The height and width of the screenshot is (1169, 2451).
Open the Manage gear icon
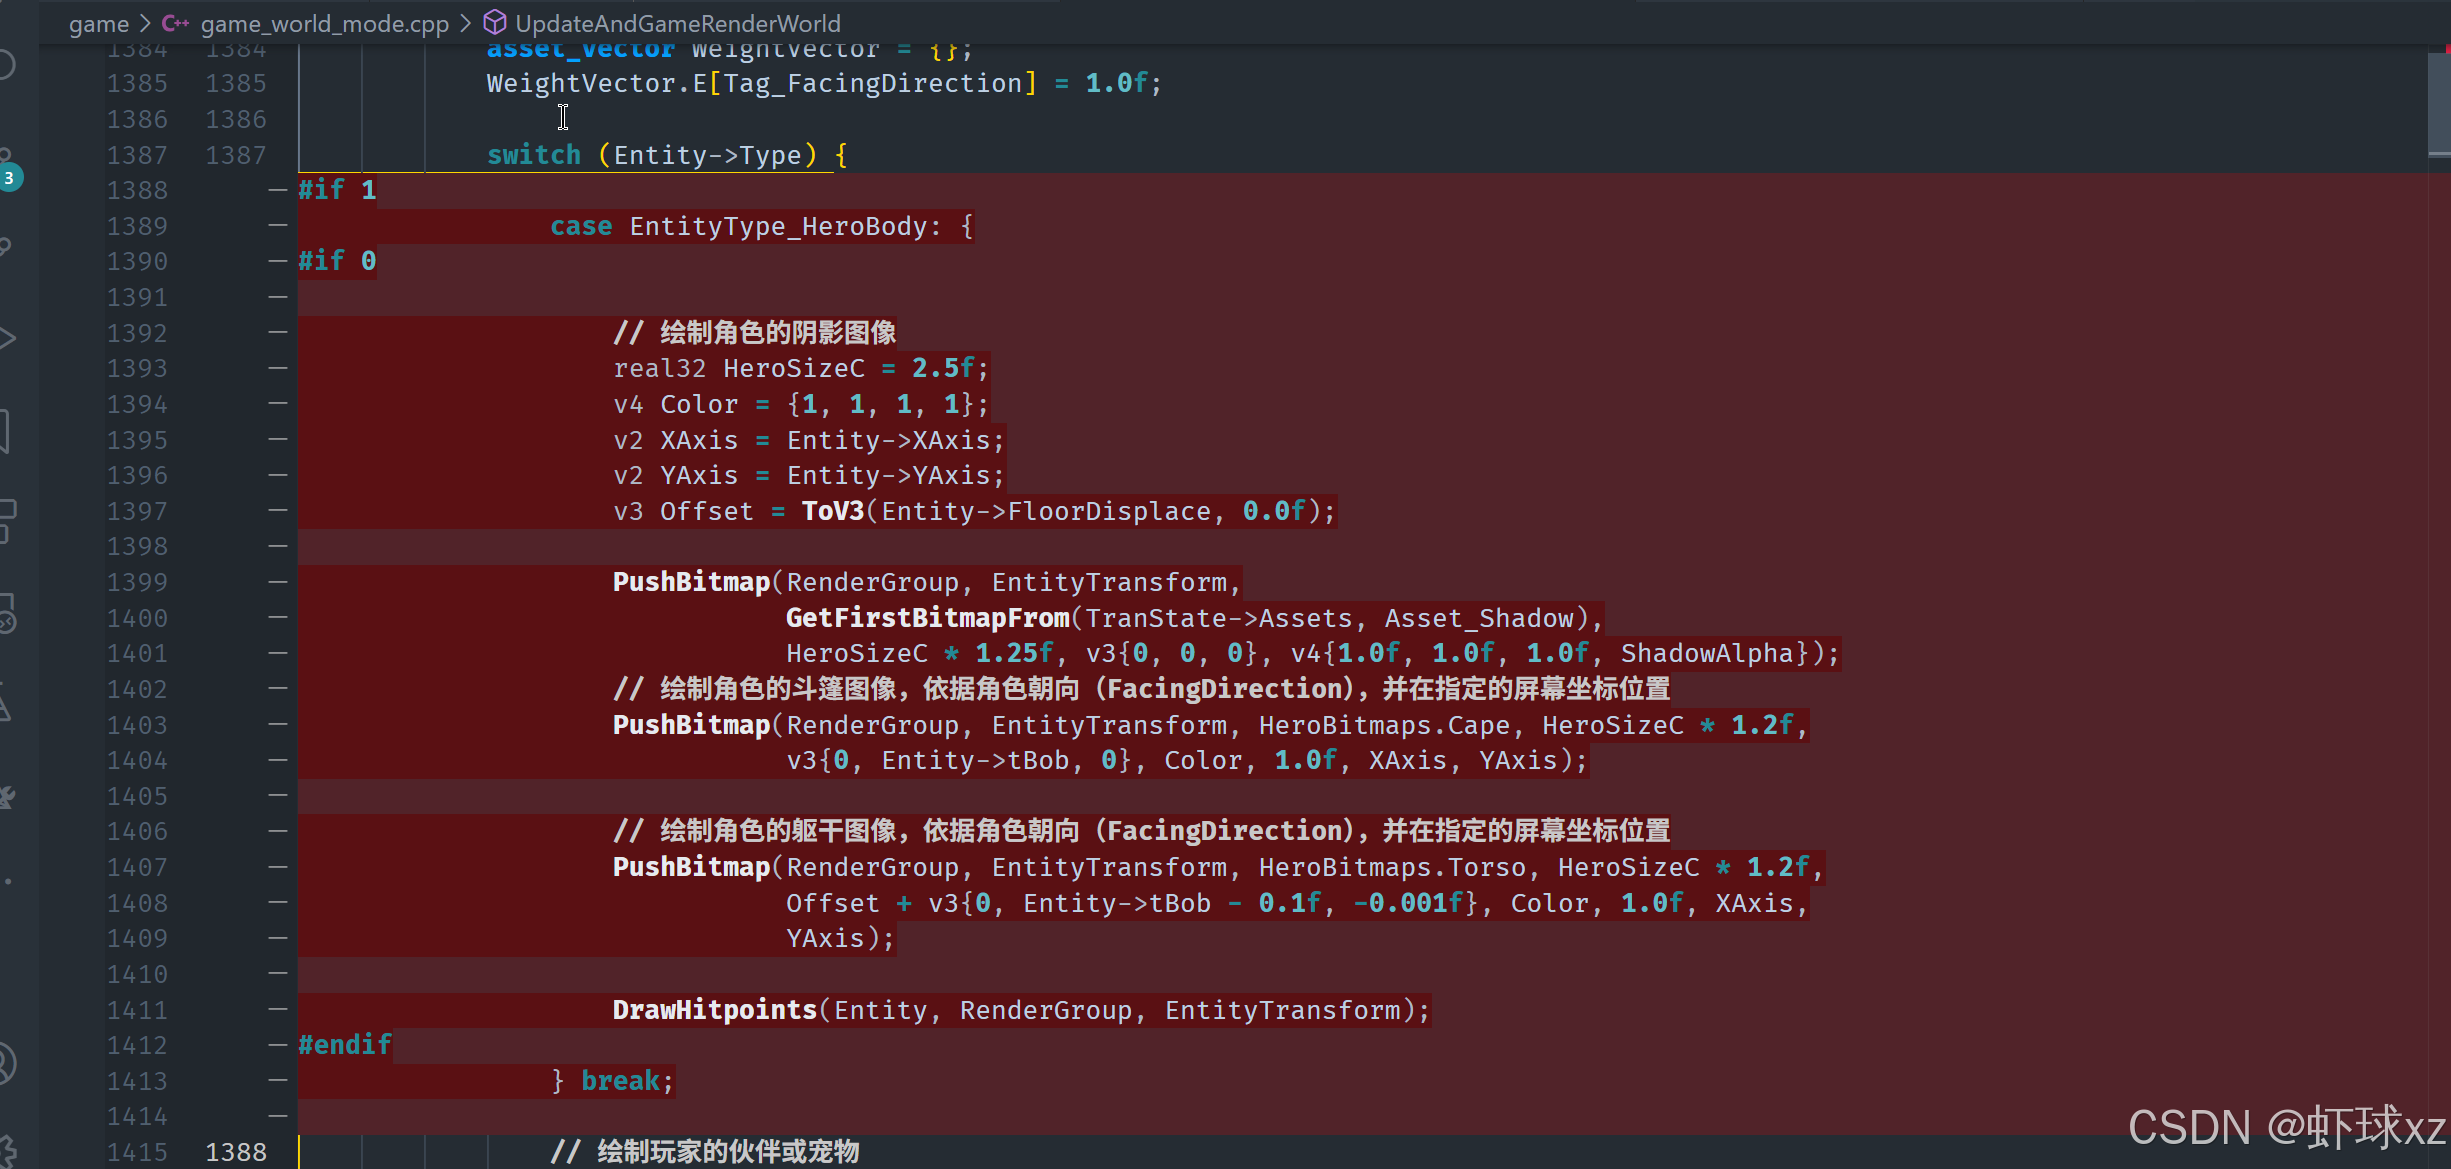point(6,1150)
